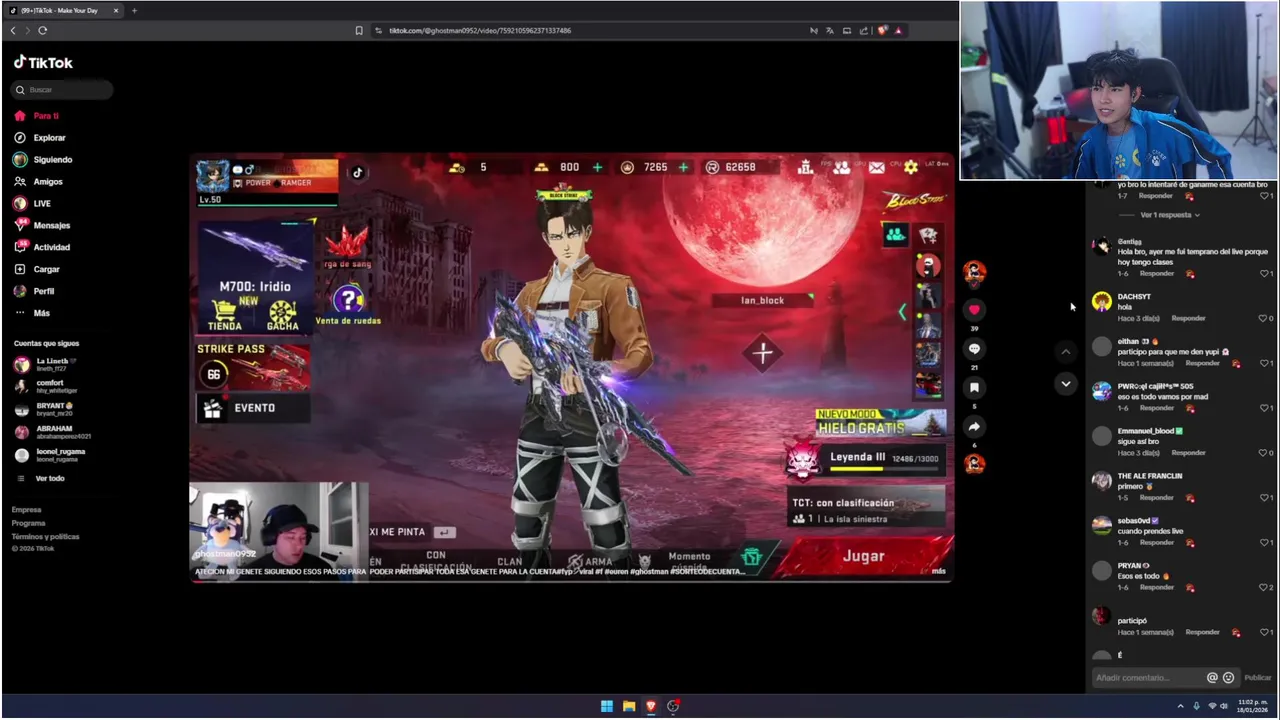The image size is (1280, 720).
Task: Open the Actividad notifications
Action: (x=51, y=248)
